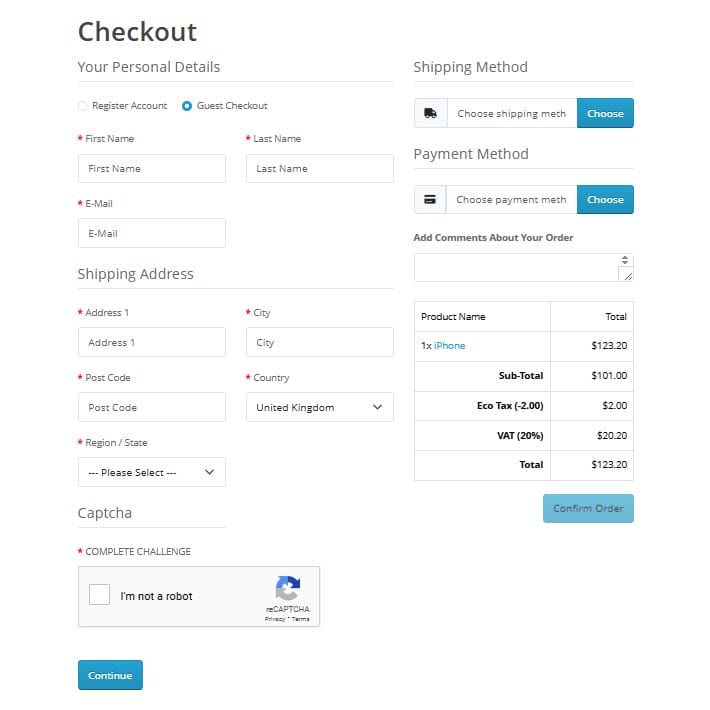Click the comments box scroll arrows
The width and height of the screenshot is (710, 710).
coord(625,260)
